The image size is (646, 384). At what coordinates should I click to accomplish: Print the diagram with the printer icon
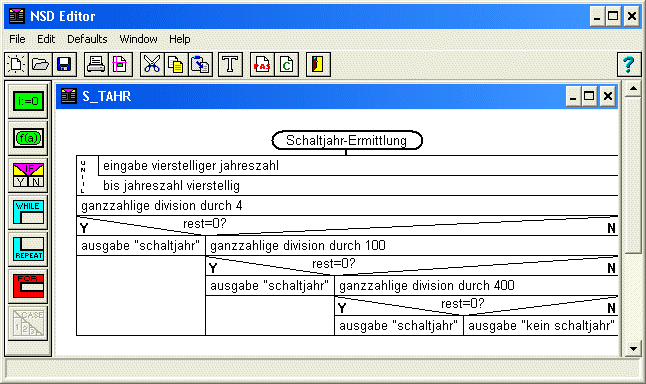[x=96, y=65]
